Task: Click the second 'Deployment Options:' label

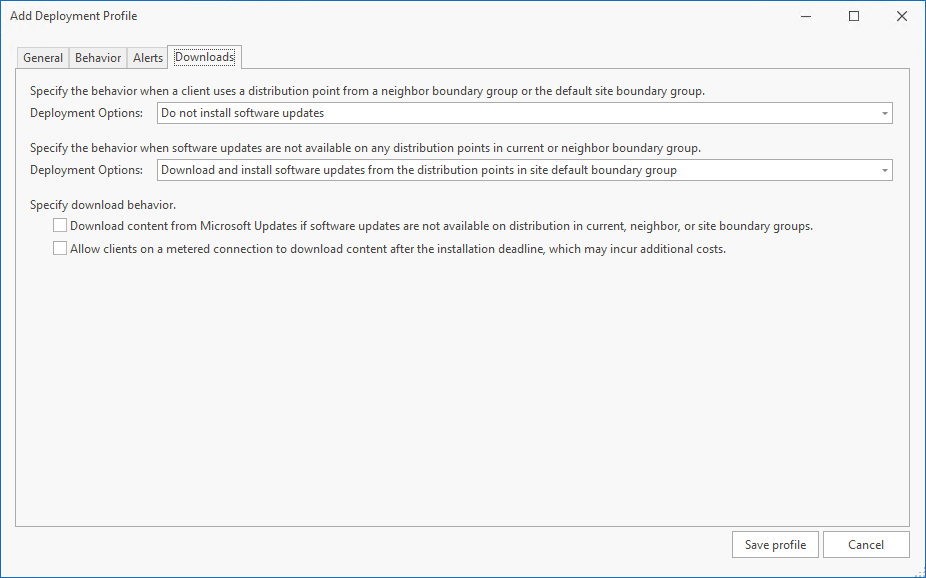Action: pos(87,171)
